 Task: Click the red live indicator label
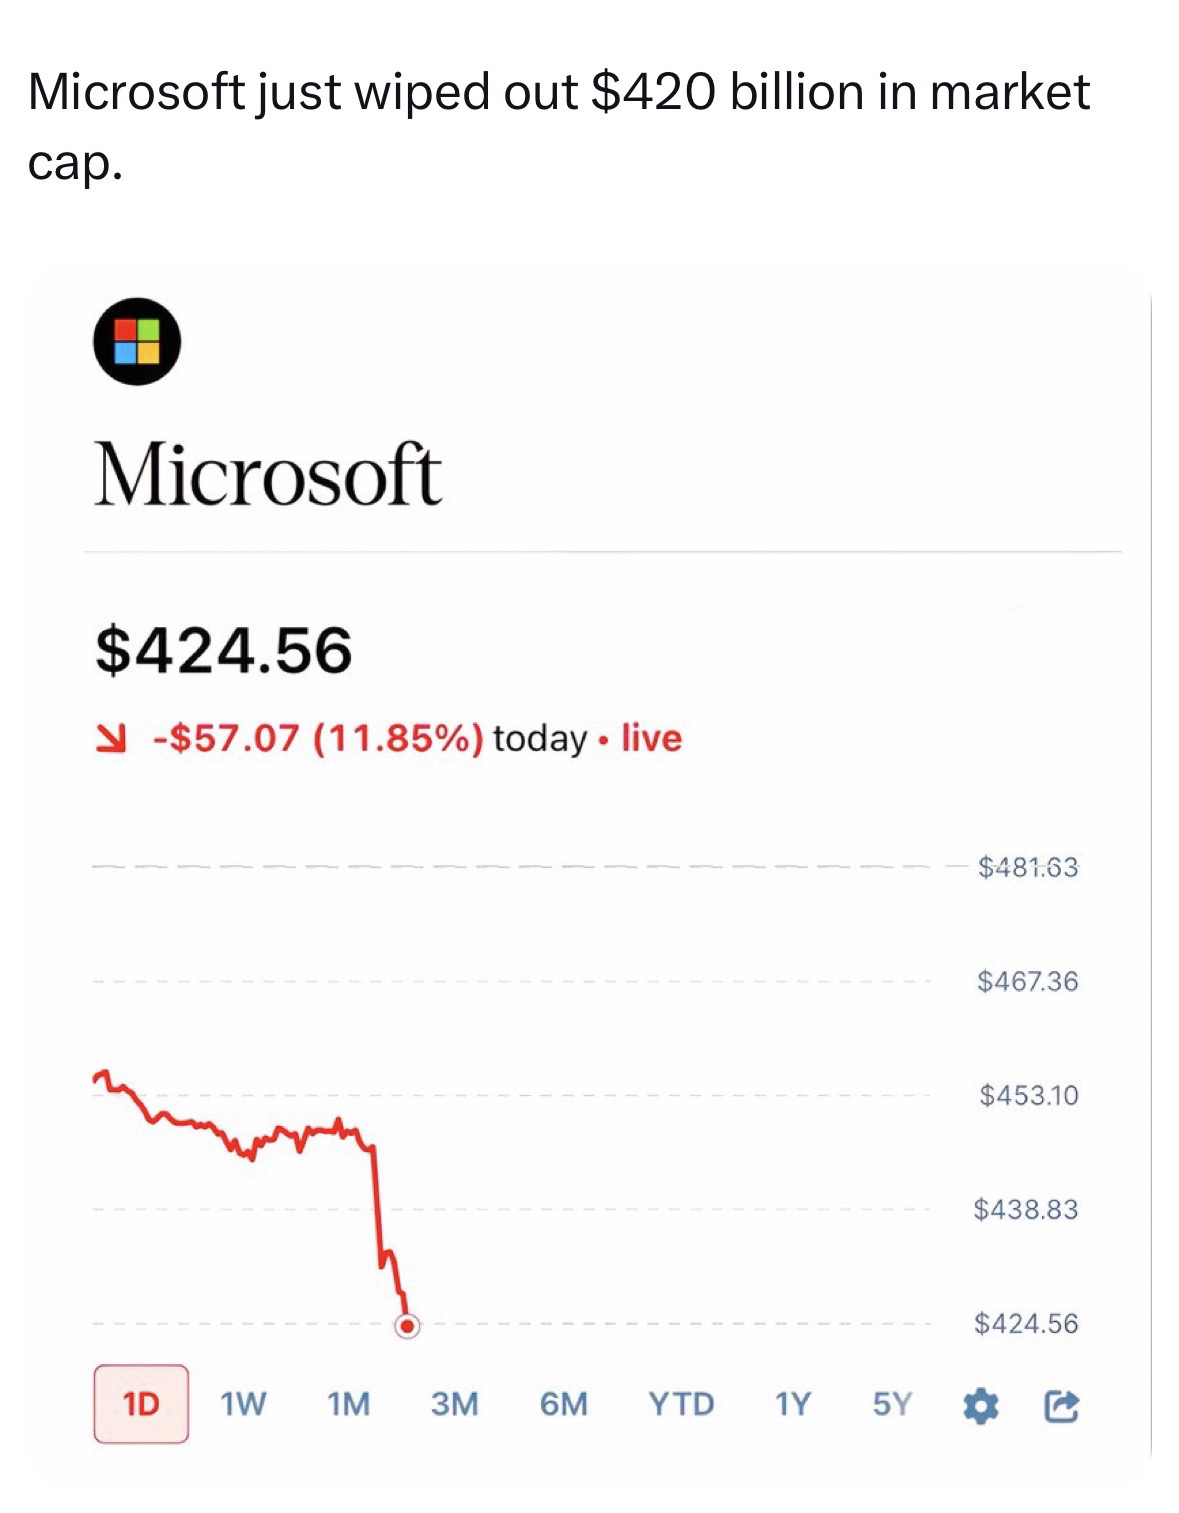(x=651, y=738)
